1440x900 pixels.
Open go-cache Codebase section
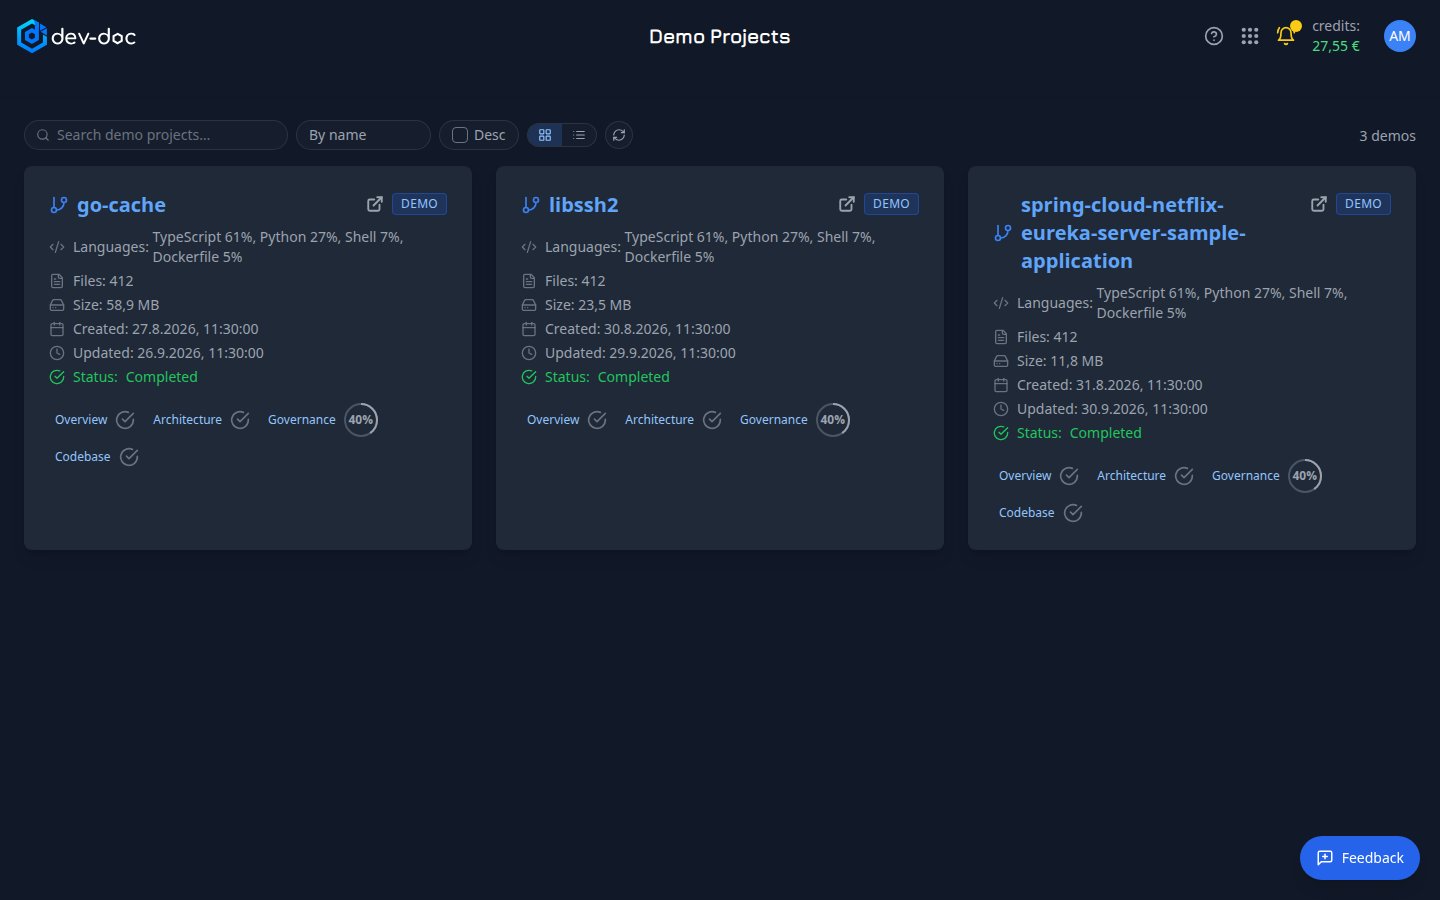(83, 457)
